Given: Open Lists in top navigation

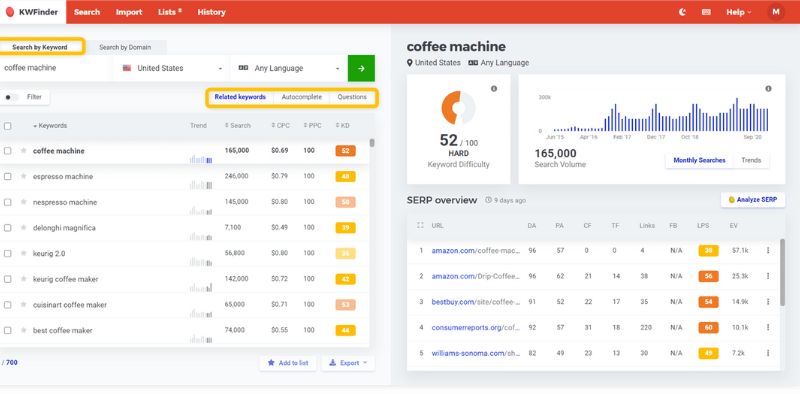Looking at the screenshot, I should point(169,12).
